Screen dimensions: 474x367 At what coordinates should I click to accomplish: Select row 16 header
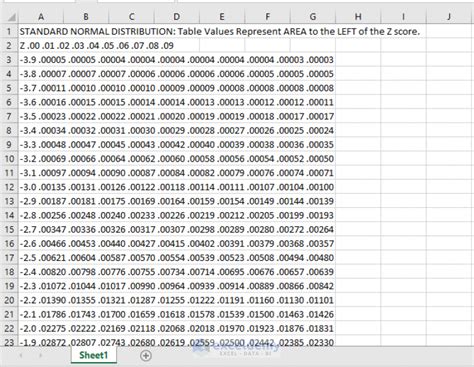click(x=9, y=244)
